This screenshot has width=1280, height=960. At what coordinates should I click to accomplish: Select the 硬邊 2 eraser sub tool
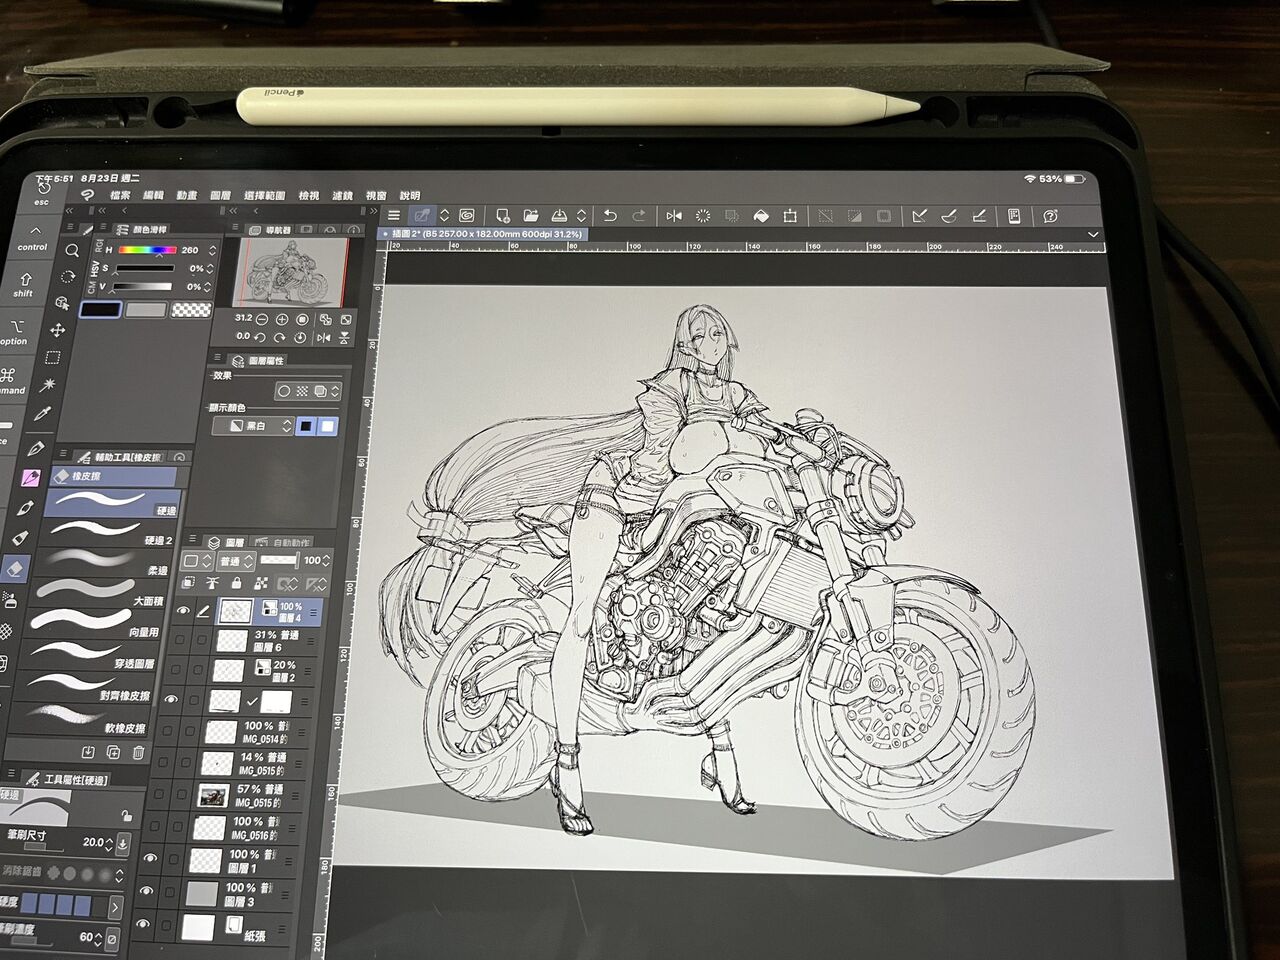pyautogui.click(x=109, y=531)
